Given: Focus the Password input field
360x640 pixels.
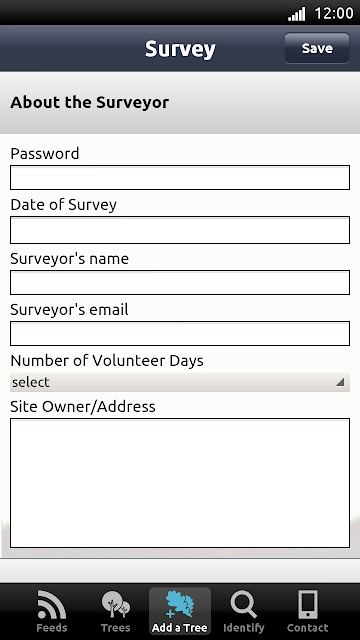Looking at the screenshot, I should point(180,178).
